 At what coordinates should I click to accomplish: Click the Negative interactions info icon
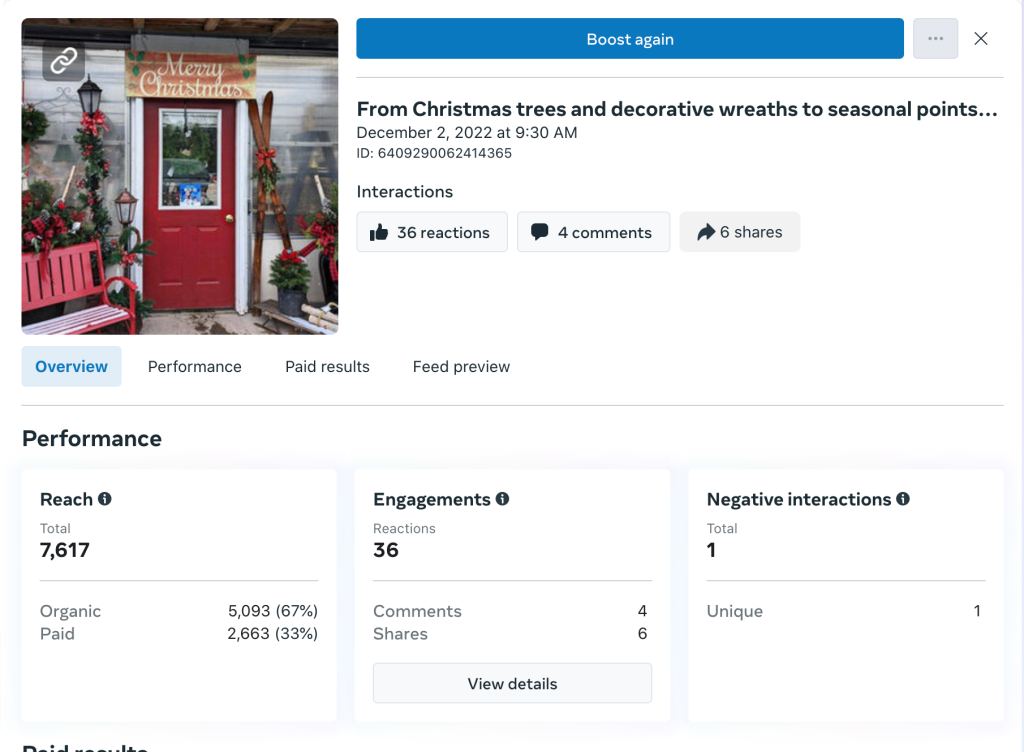coord(903,499)
